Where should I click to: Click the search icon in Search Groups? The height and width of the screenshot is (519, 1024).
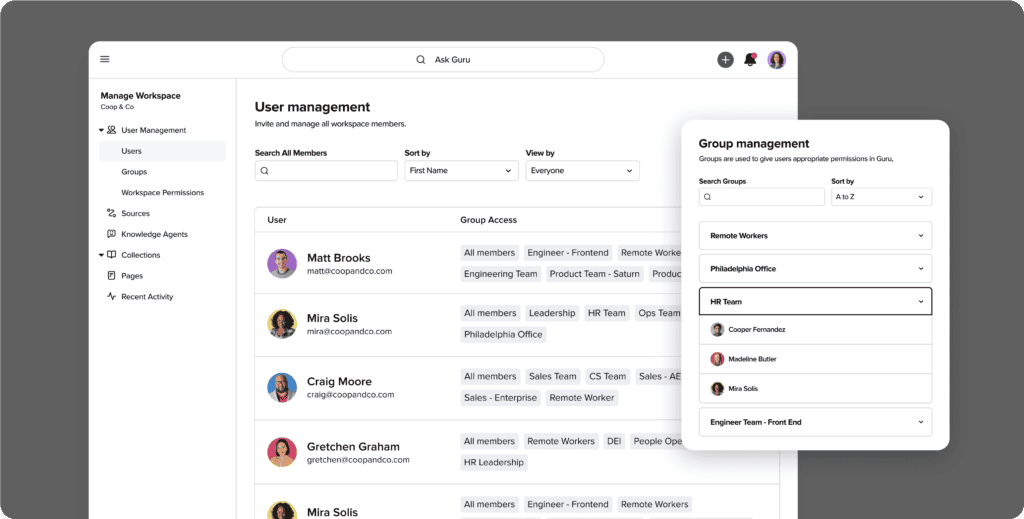(708, 197)
